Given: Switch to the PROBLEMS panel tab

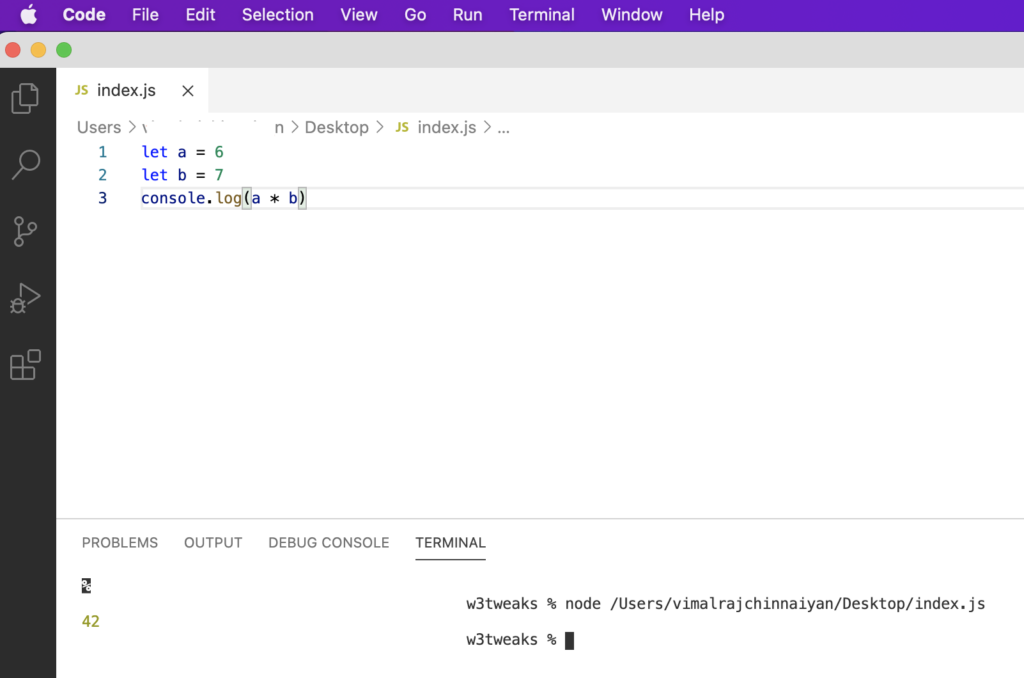Looking at the screenshot, I should (x=120, y=543).
